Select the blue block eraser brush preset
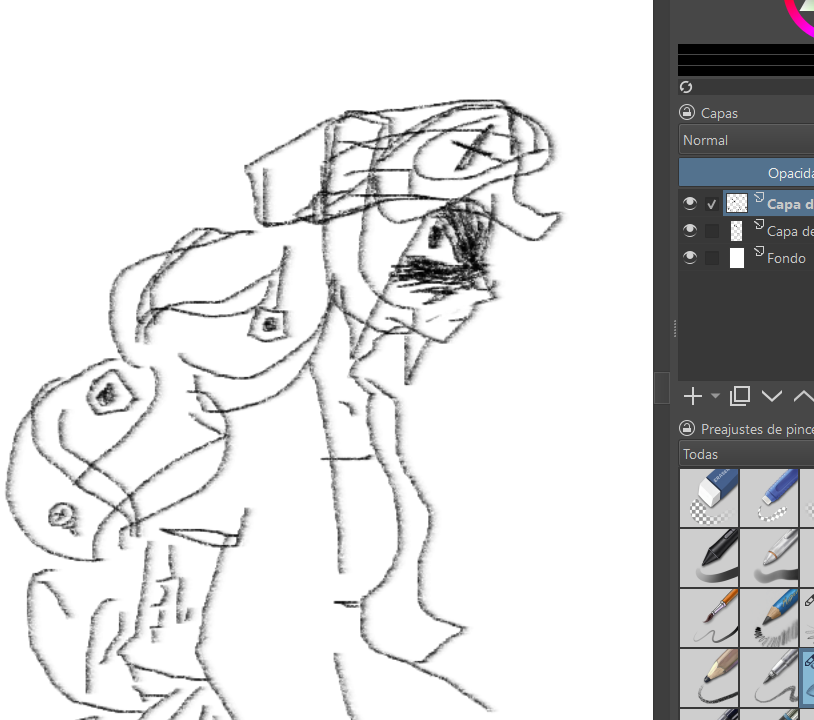Viewport: 814px width, 720px height. pyautogui.click(x=709, y=497)
